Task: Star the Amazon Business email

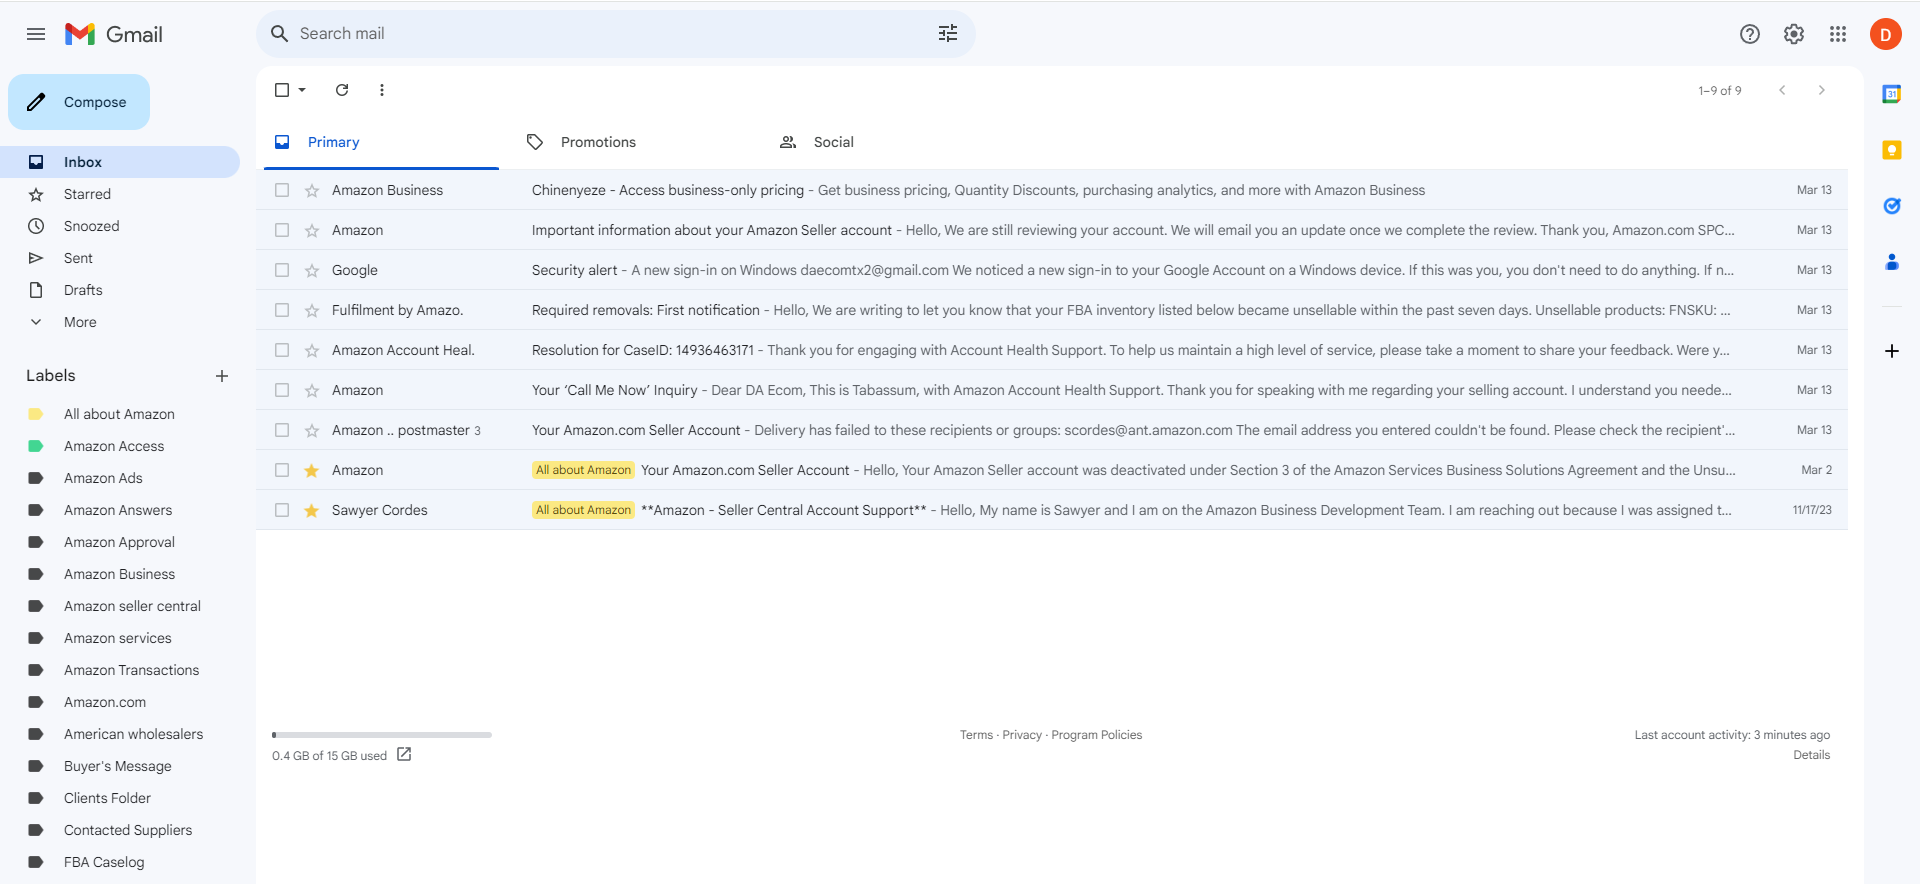Action: [312, 190]
